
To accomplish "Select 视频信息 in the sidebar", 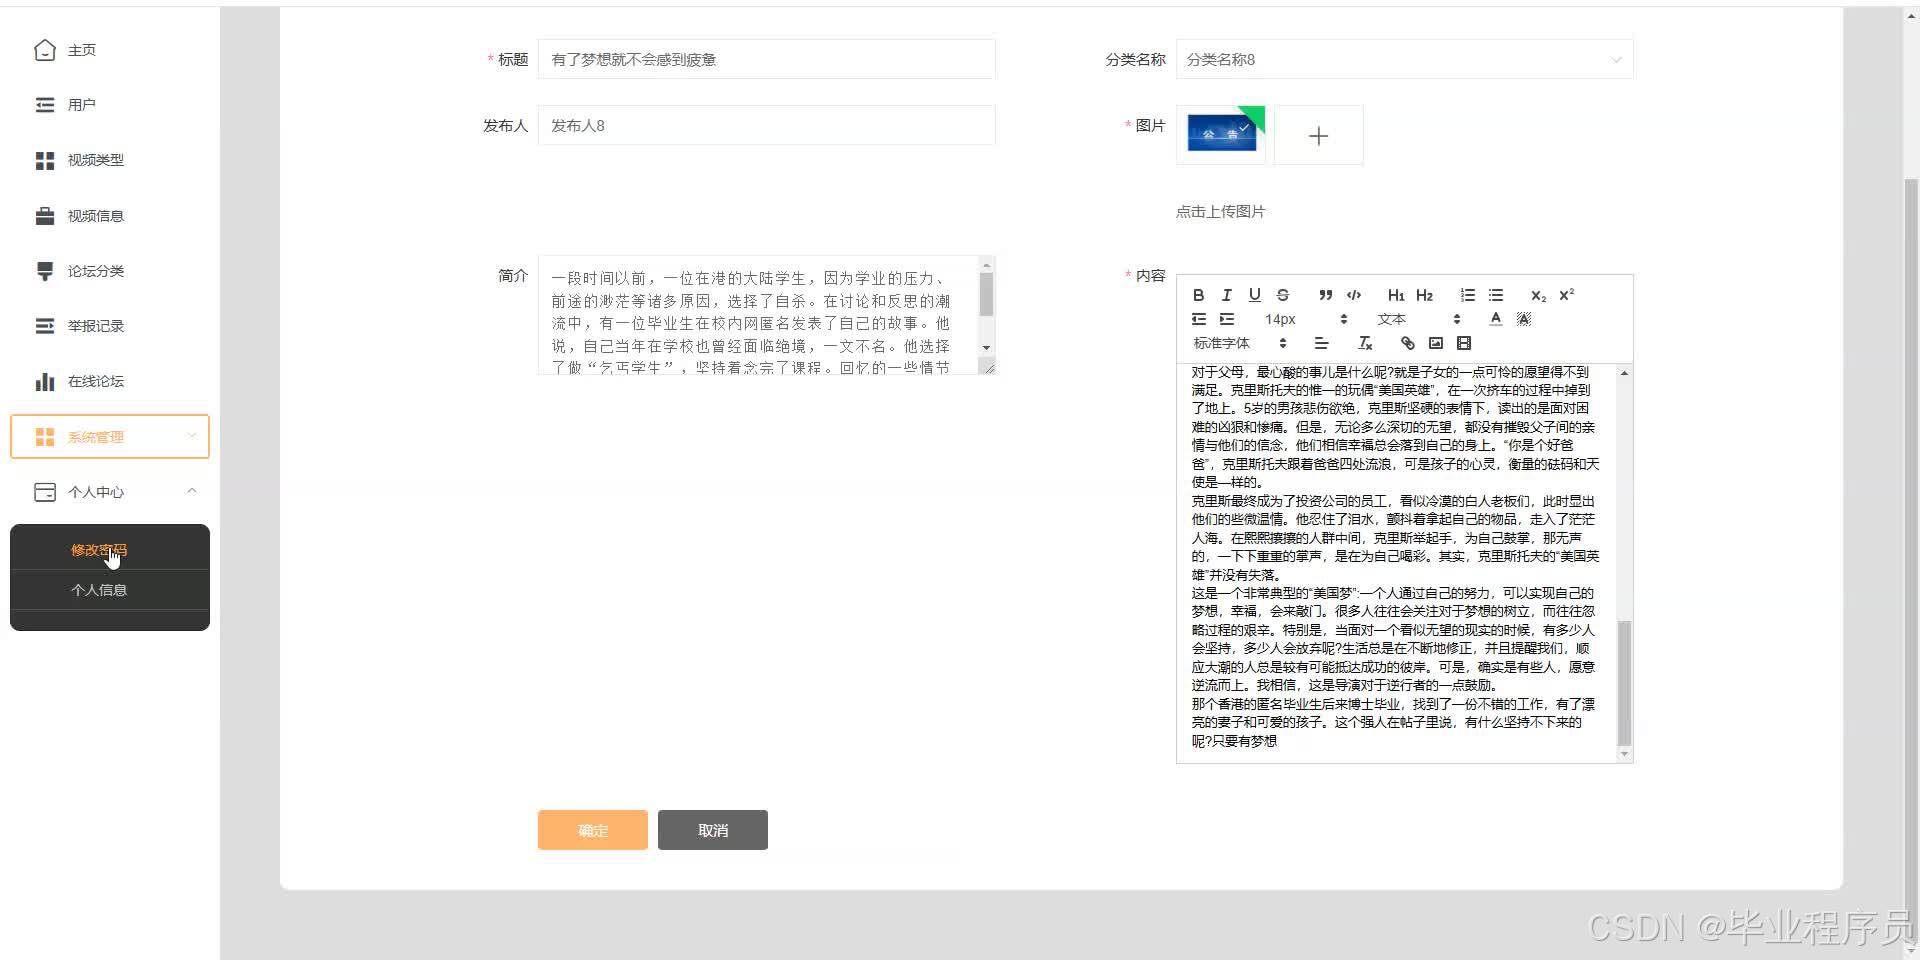I will coord(96,215).
